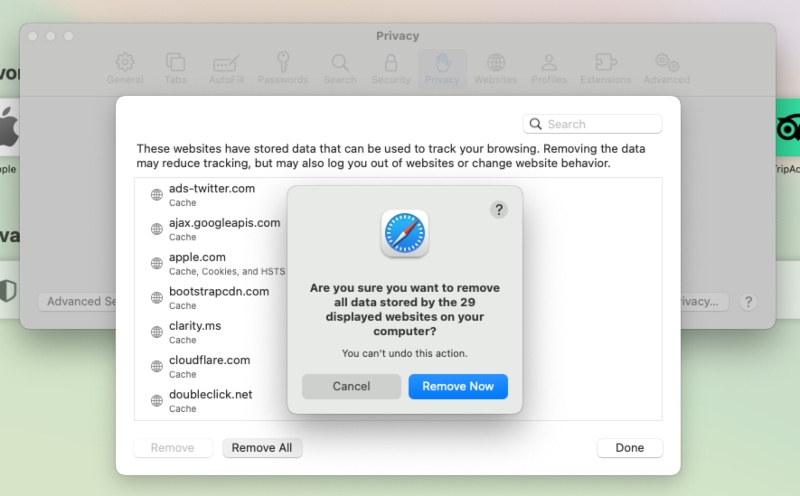Open the AutoFill settings tab

click(x=226, y=69)
